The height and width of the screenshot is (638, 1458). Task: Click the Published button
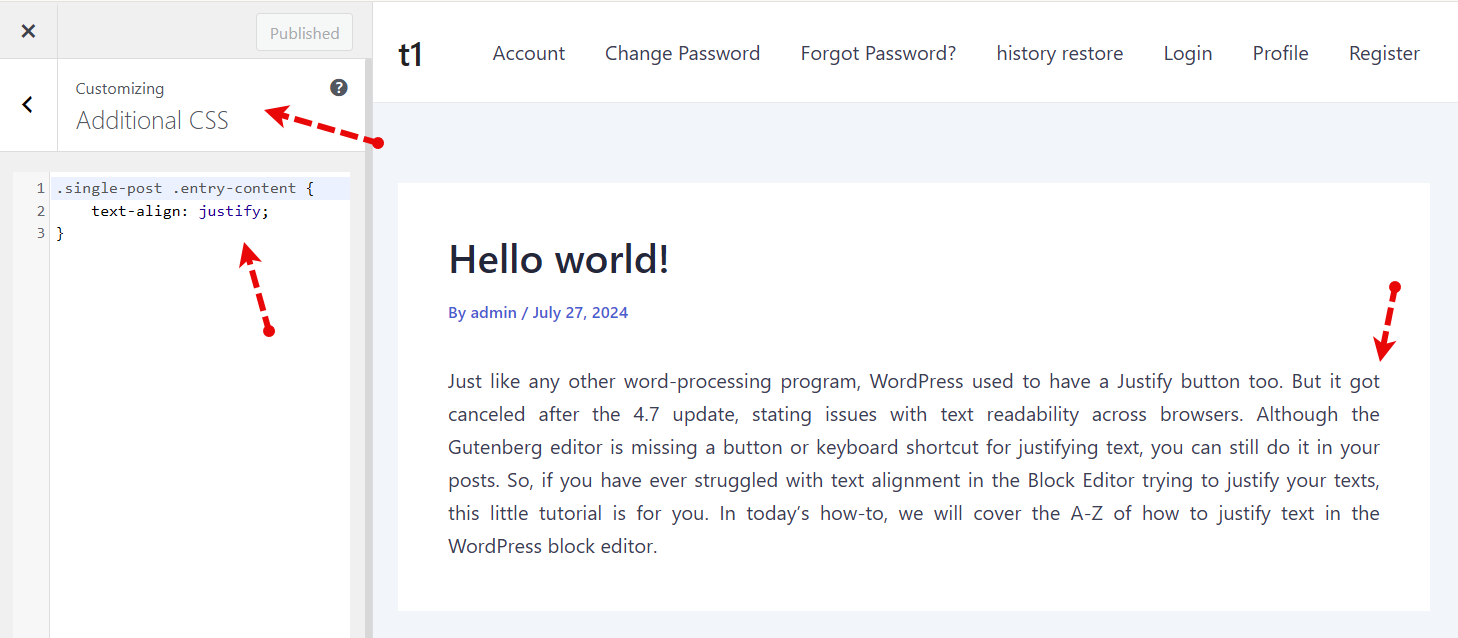click(x=304, y=32)
